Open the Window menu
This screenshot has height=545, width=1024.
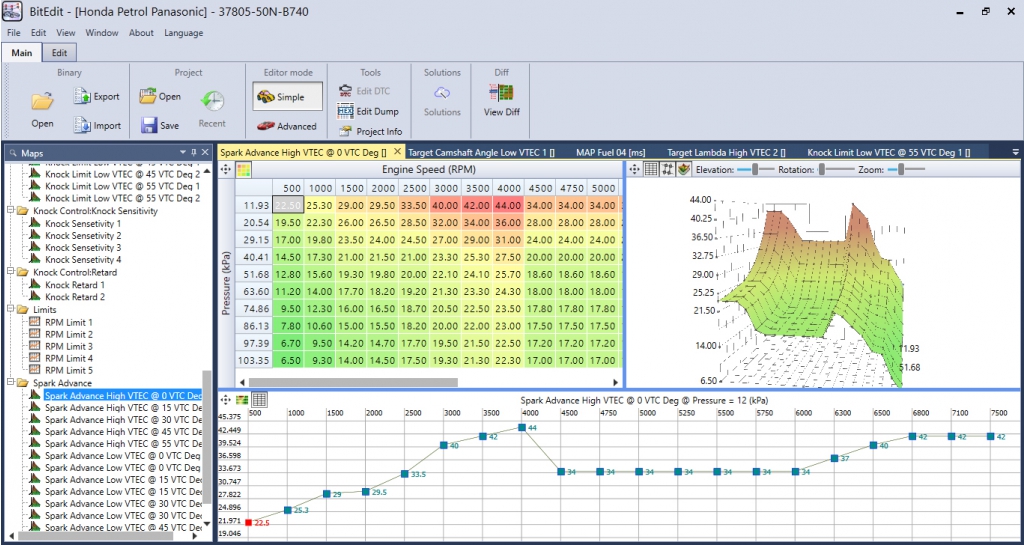click(102, 33)
